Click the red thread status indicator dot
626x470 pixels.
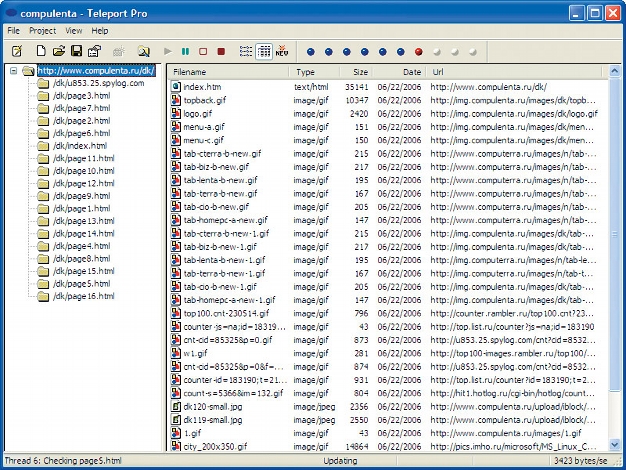(418, 50)
